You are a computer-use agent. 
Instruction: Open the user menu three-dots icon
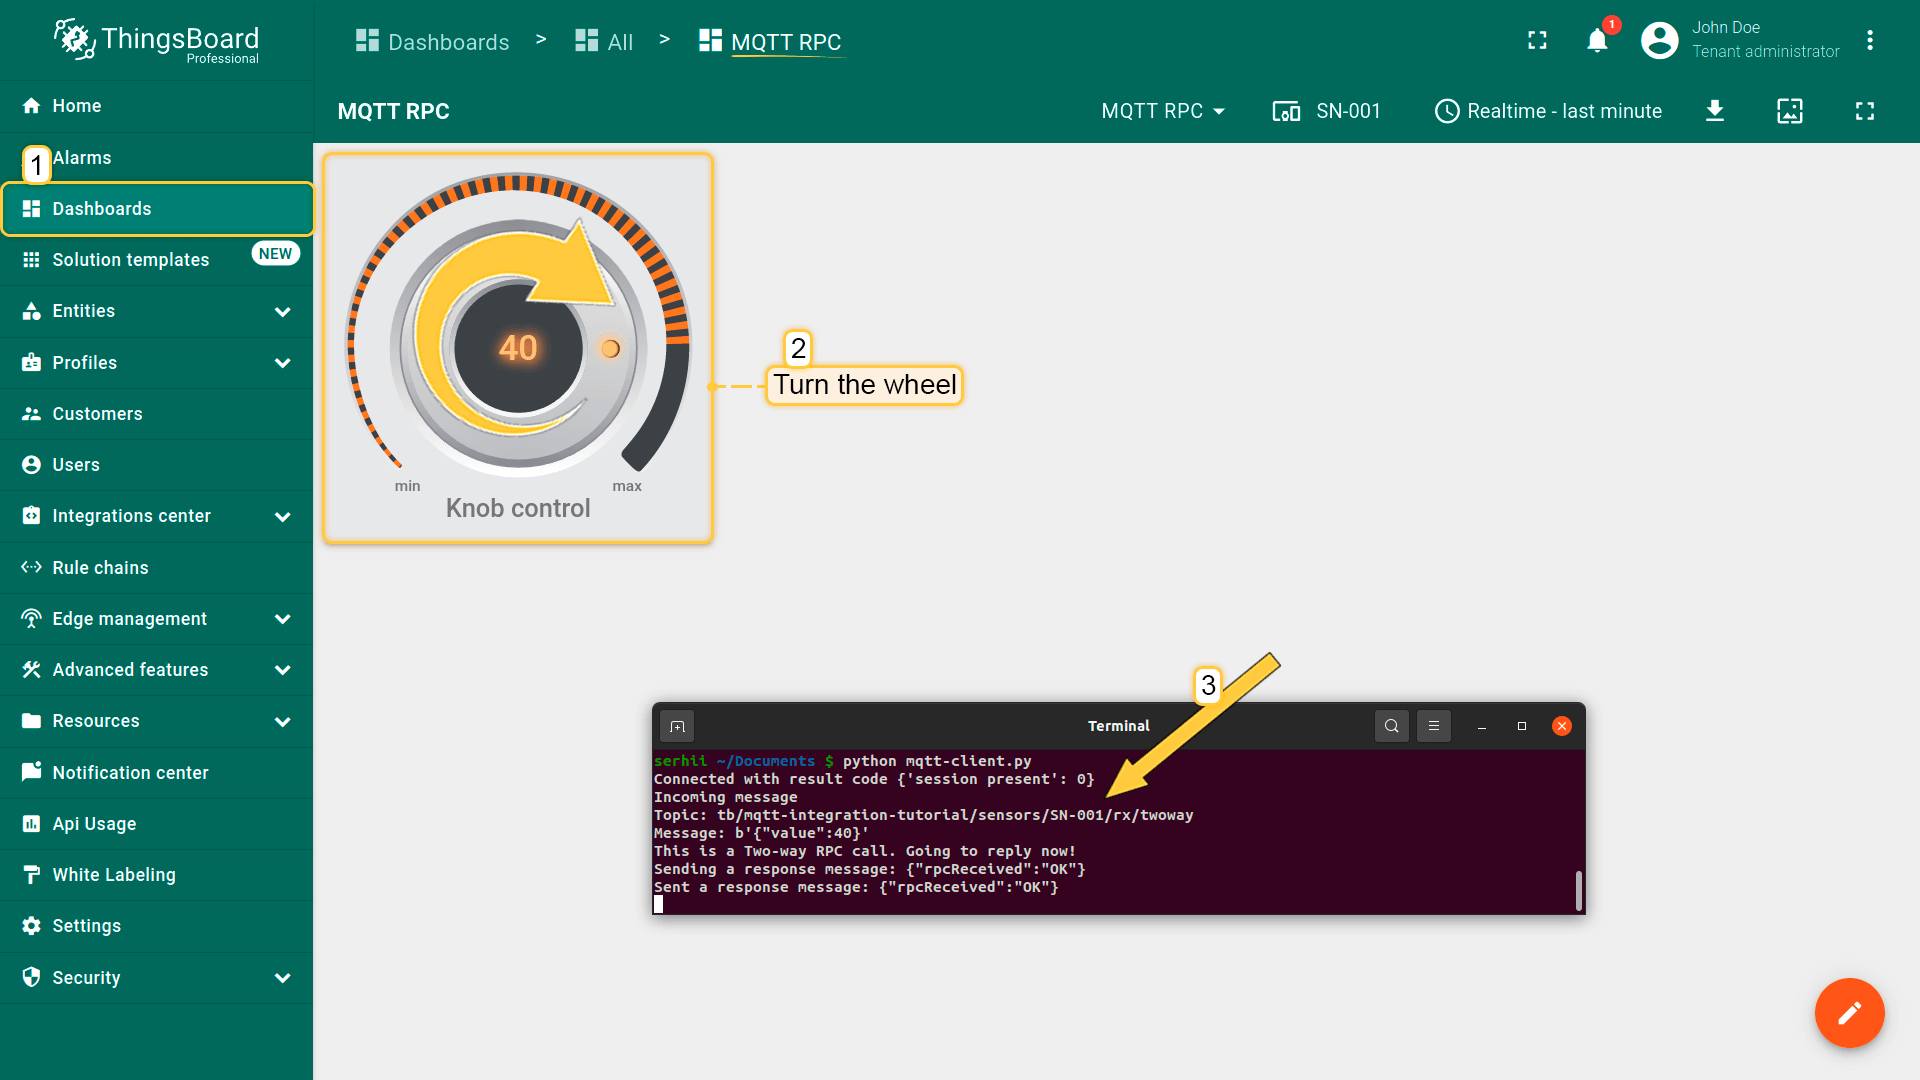pyautogui.click(x=1869, y=41)
